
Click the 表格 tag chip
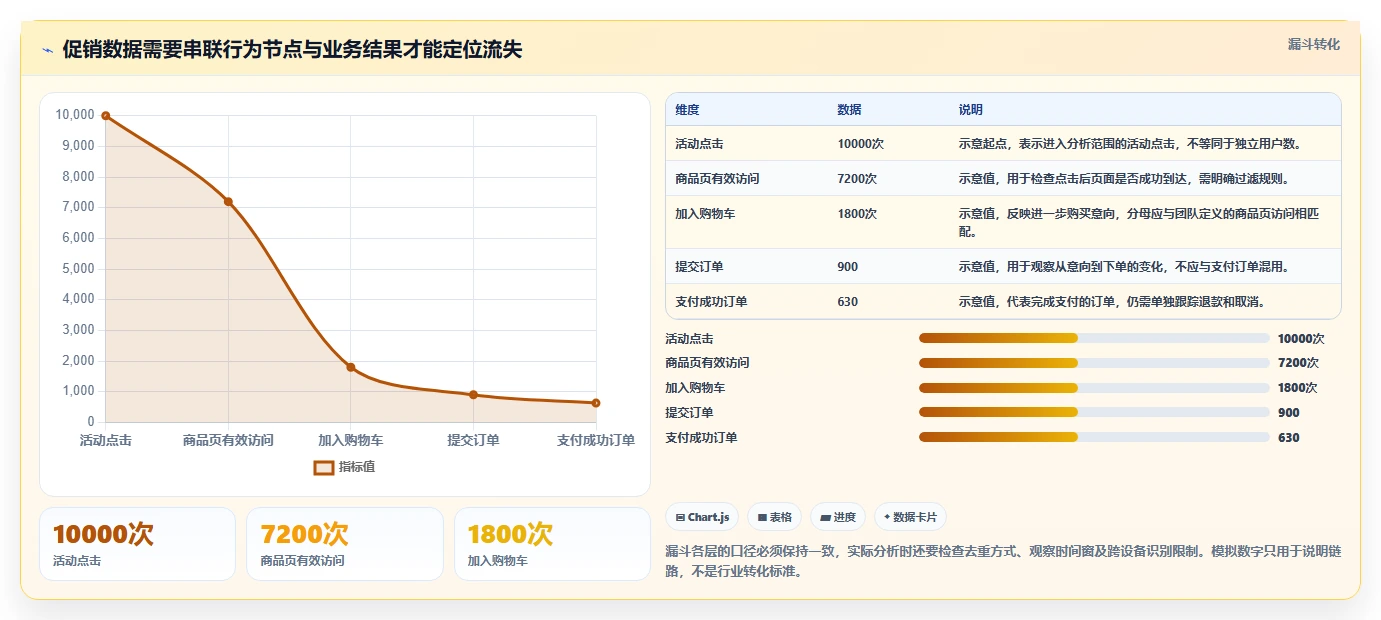coord(775,517)
